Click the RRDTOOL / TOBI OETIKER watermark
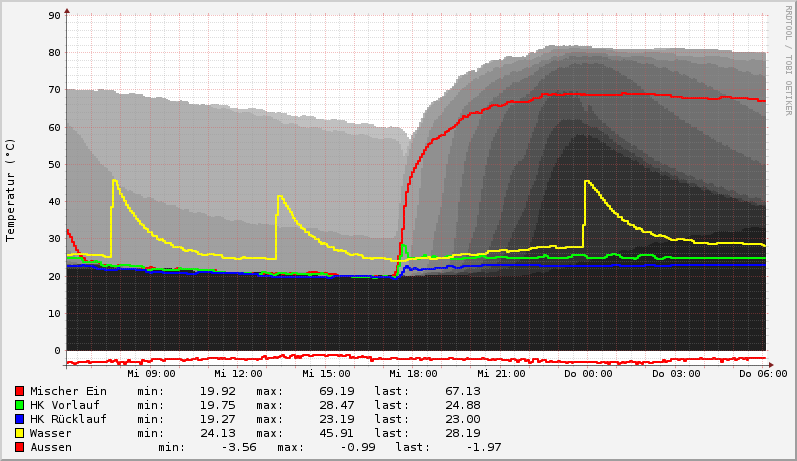This screenshot has width=797, height=461. 788,60
